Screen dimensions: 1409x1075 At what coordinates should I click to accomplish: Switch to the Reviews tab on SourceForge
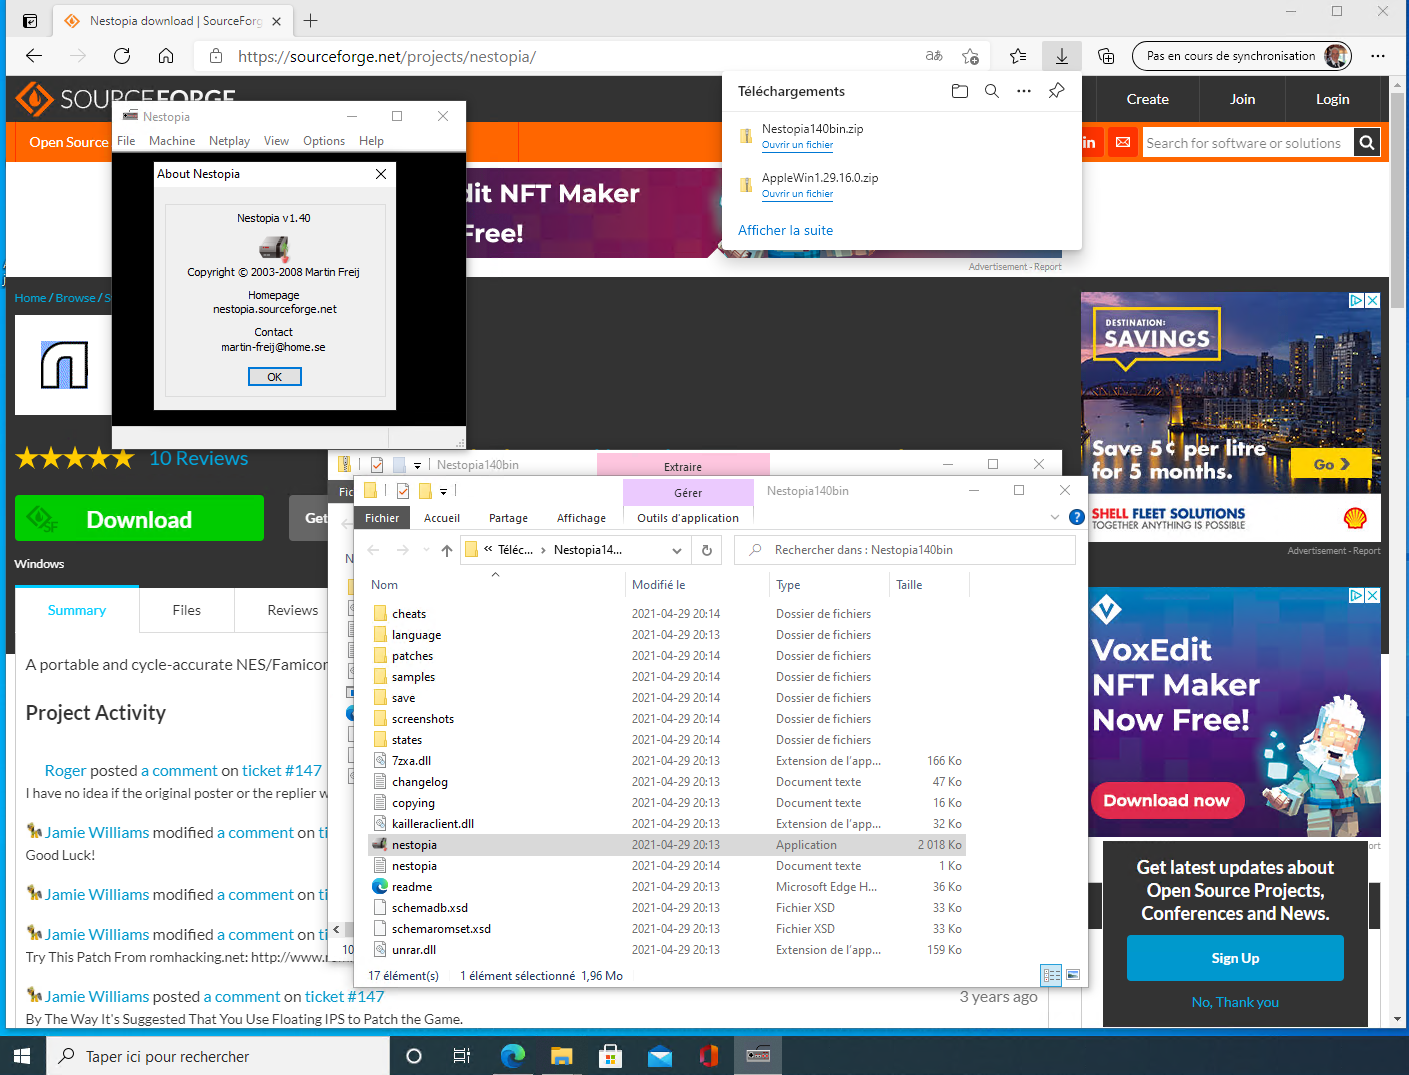293,610
